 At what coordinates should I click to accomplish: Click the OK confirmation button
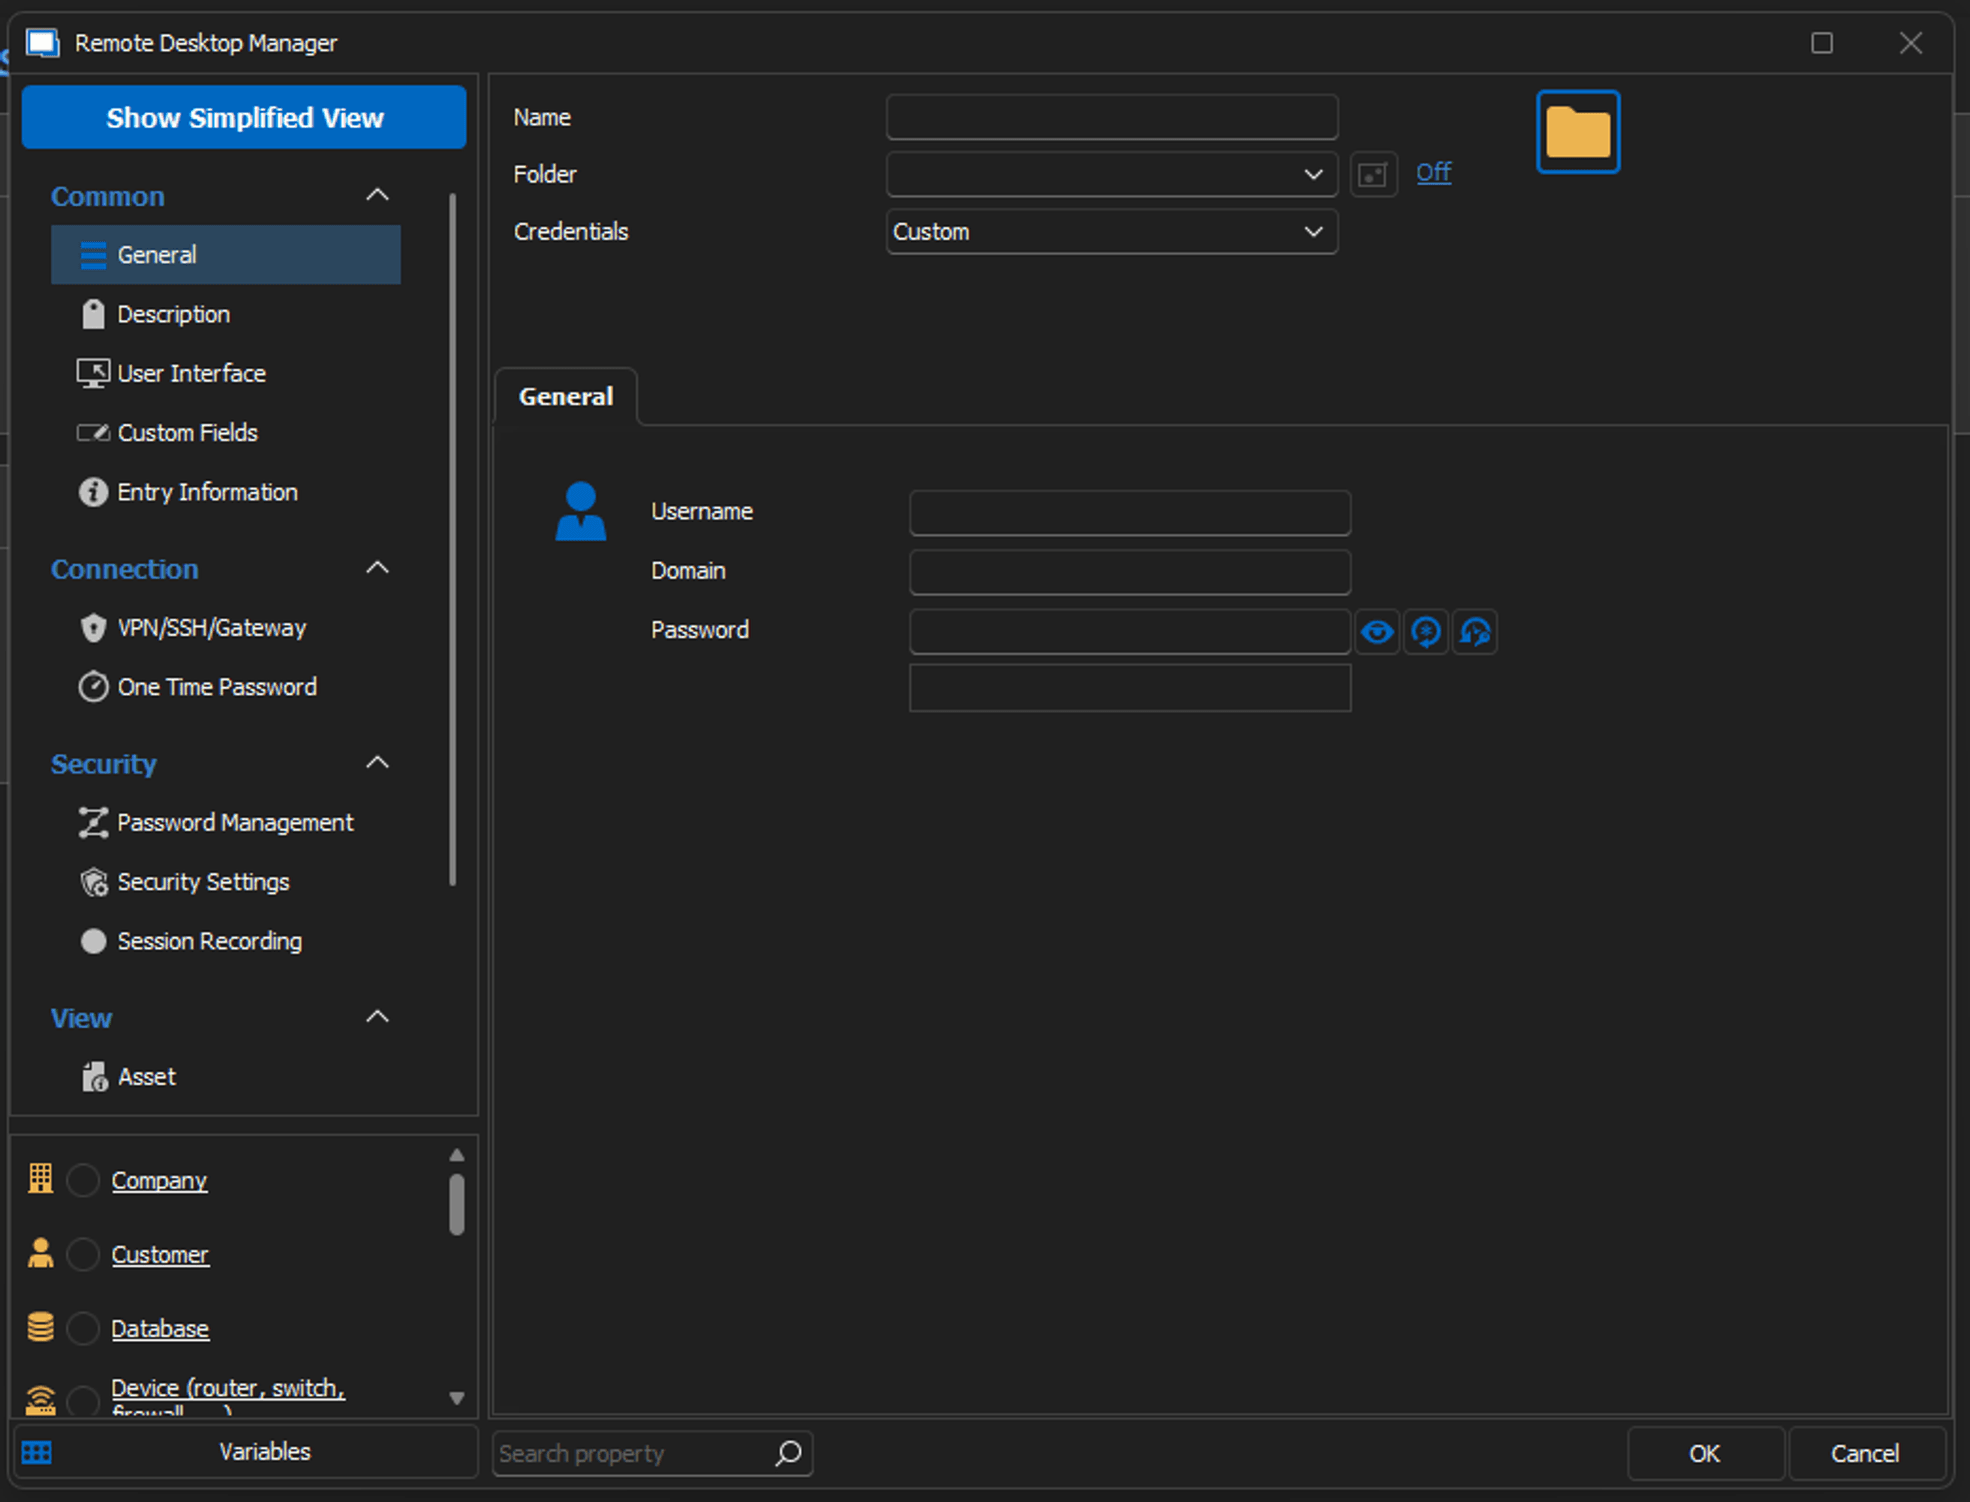(1703, 1453)
